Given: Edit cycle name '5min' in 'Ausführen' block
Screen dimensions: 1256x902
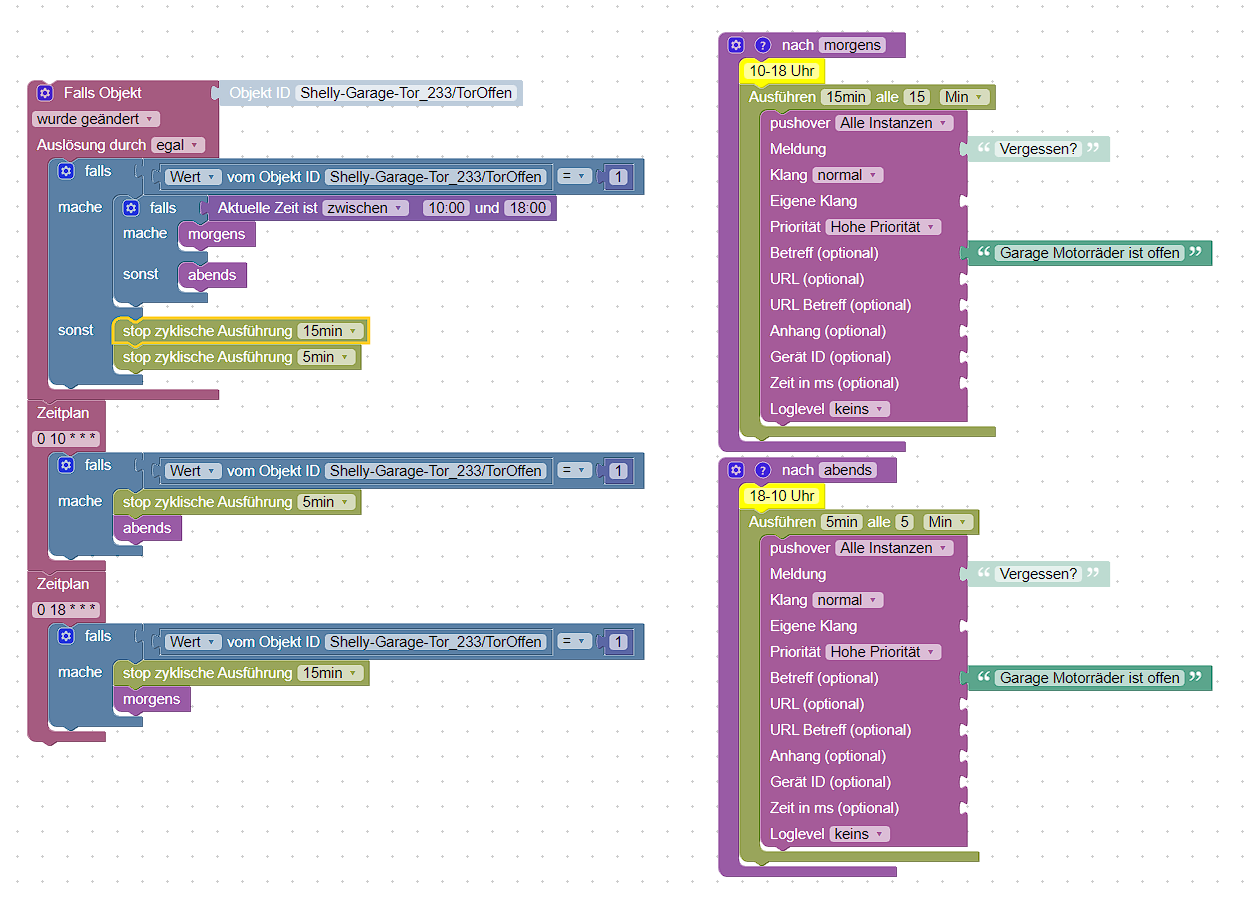Looking at the screenshot, I should click(841, 522).
